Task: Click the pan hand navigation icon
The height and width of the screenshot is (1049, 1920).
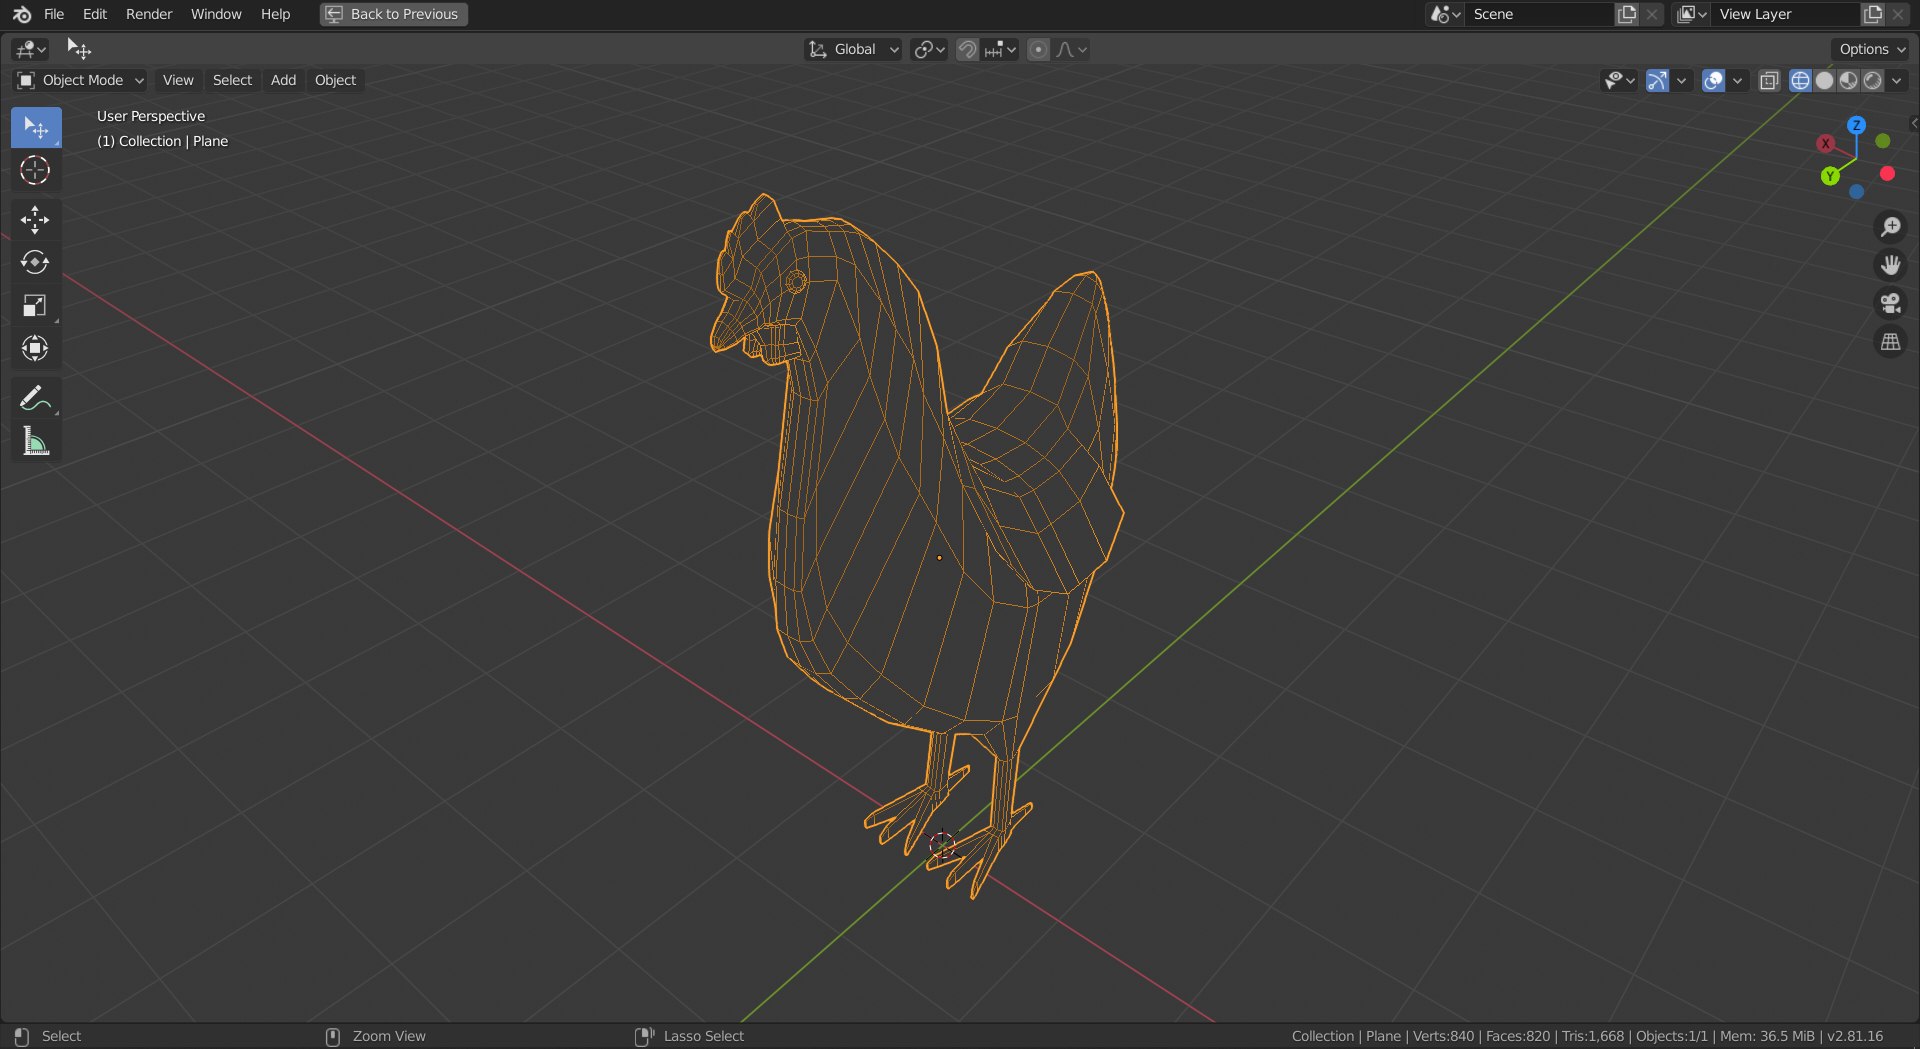Action: (1890, 265)
